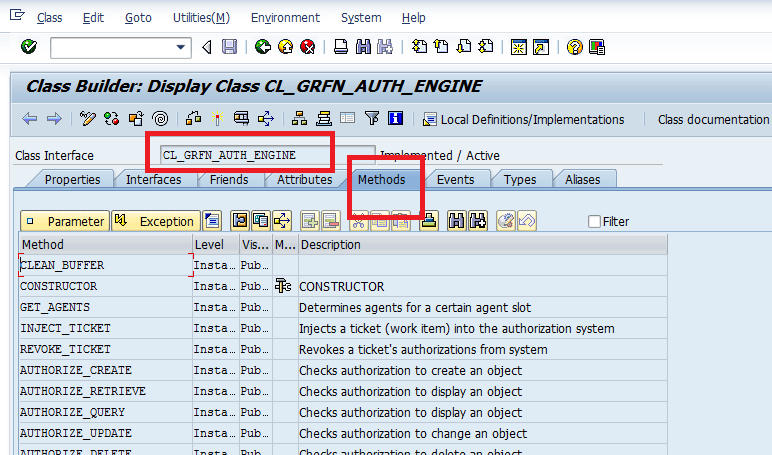Switch to the Interfaces tab

point(154,179)
